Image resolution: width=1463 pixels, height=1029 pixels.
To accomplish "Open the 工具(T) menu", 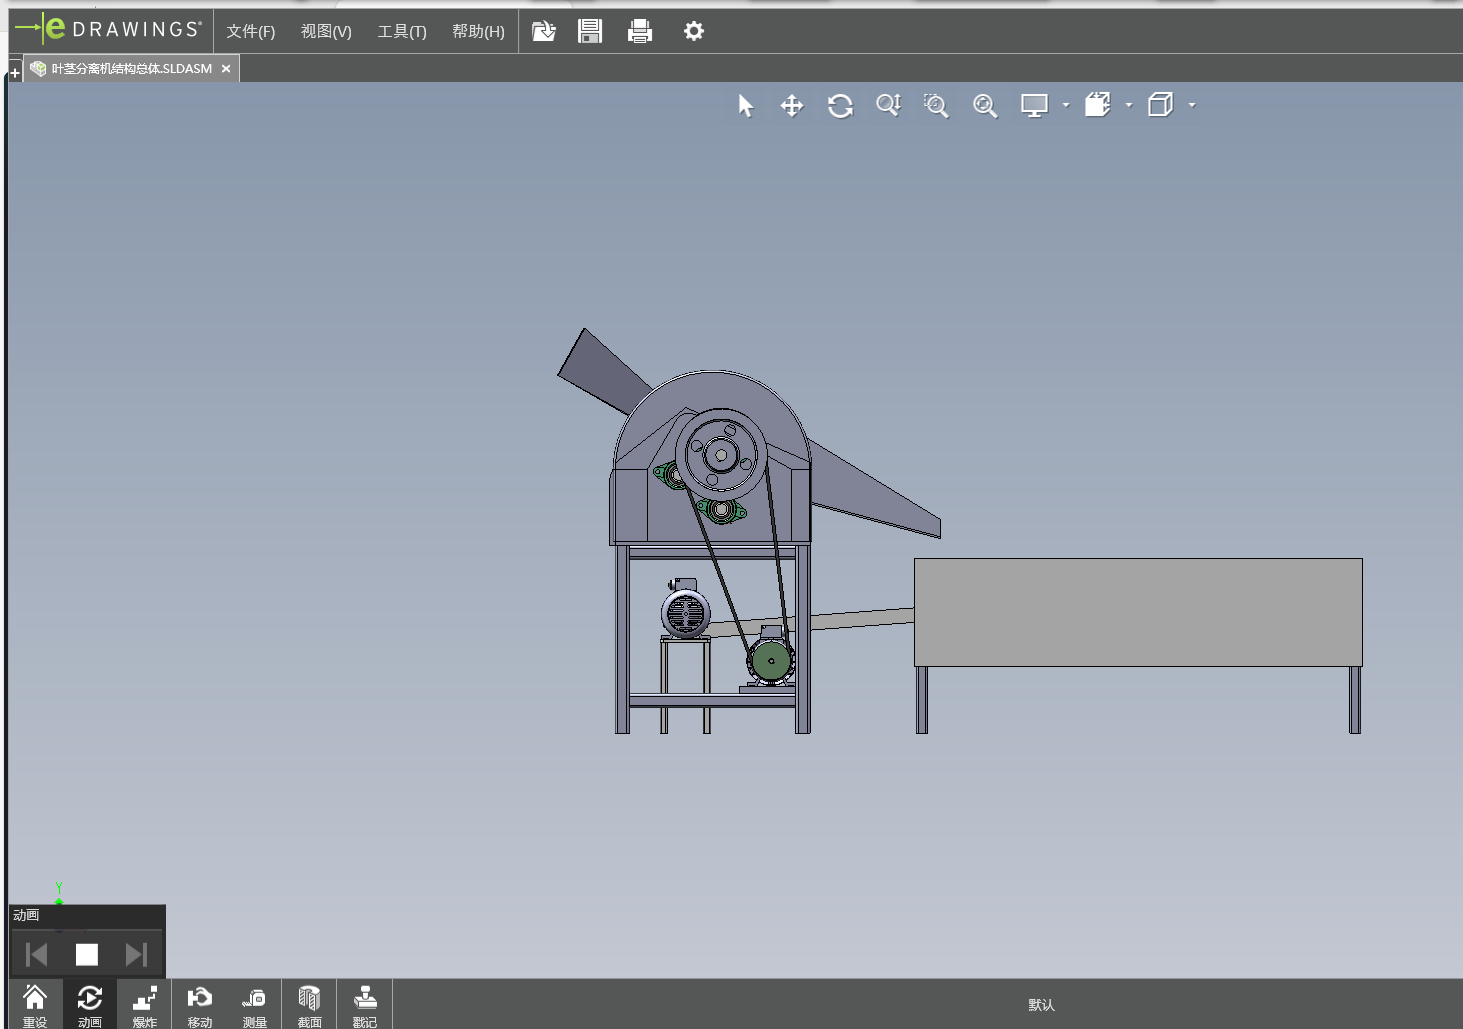I will point(402,32).
